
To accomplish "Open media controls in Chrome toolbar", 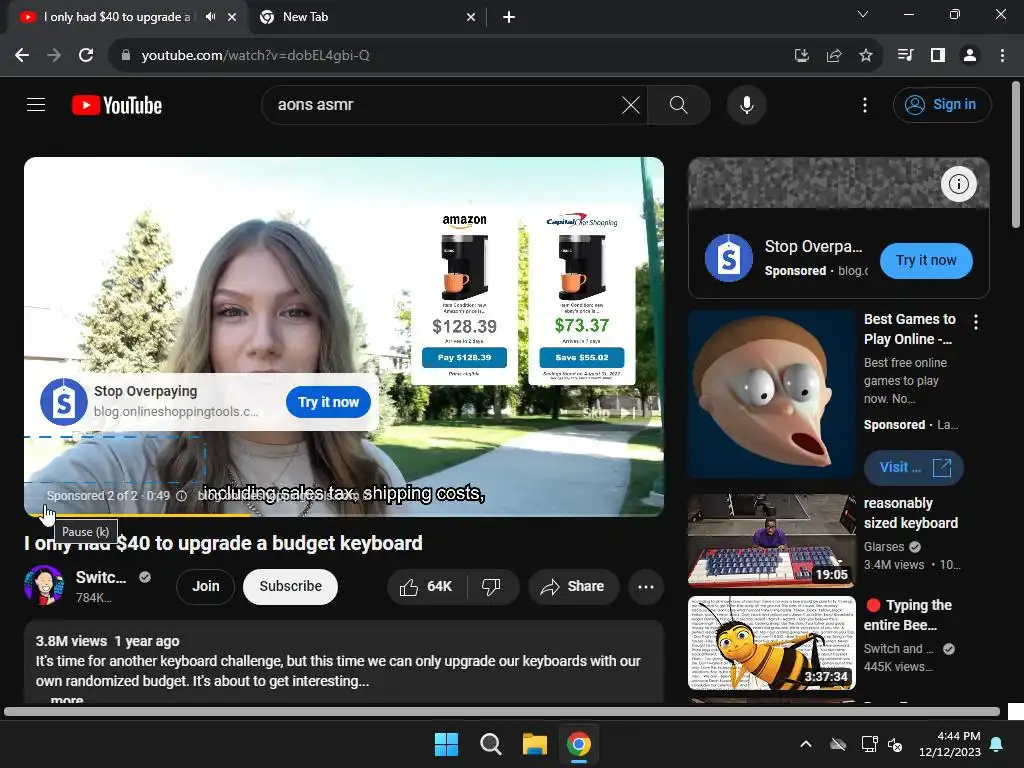I will pos(905,56).
